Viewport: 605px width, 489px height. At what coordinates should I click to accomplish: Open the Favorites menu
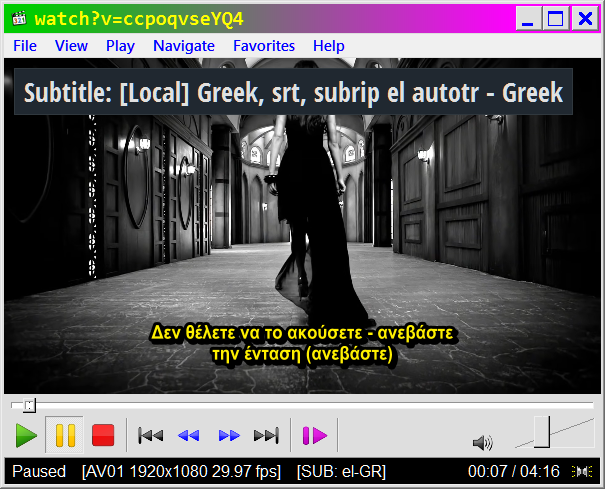264,46
